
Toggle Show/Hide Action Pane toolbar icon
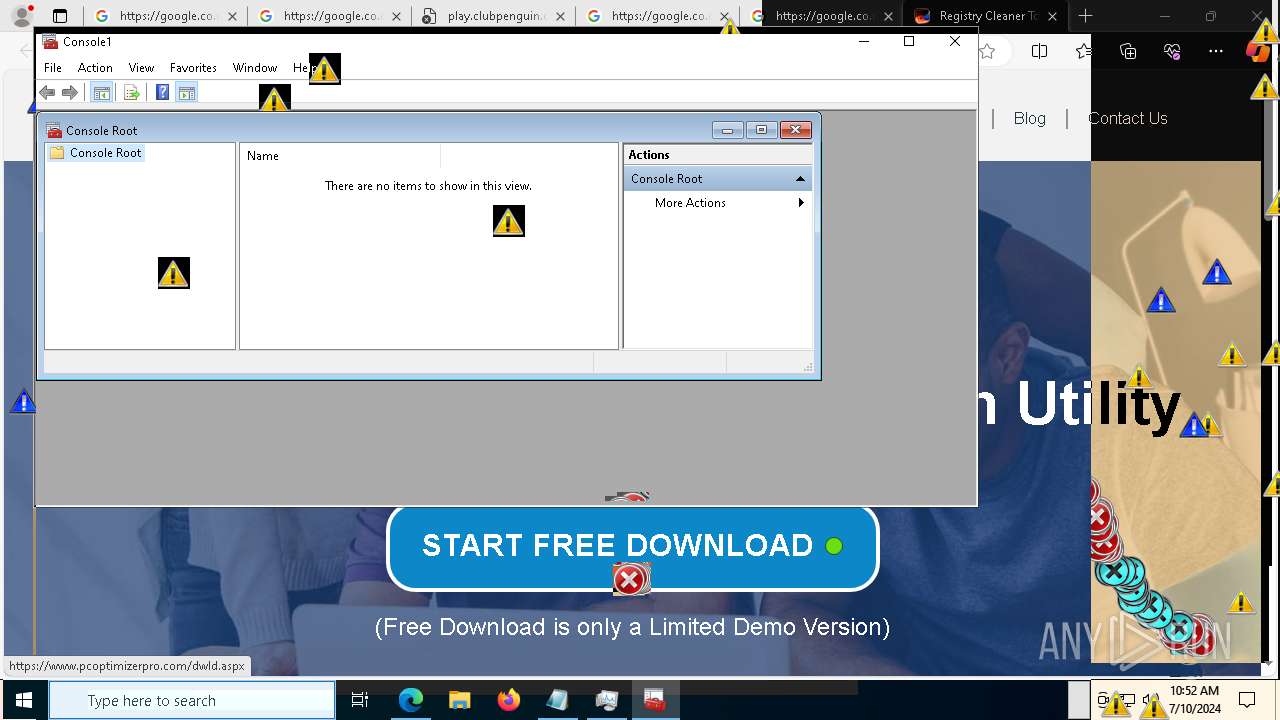pyautogui.click(x=186, y=93)
